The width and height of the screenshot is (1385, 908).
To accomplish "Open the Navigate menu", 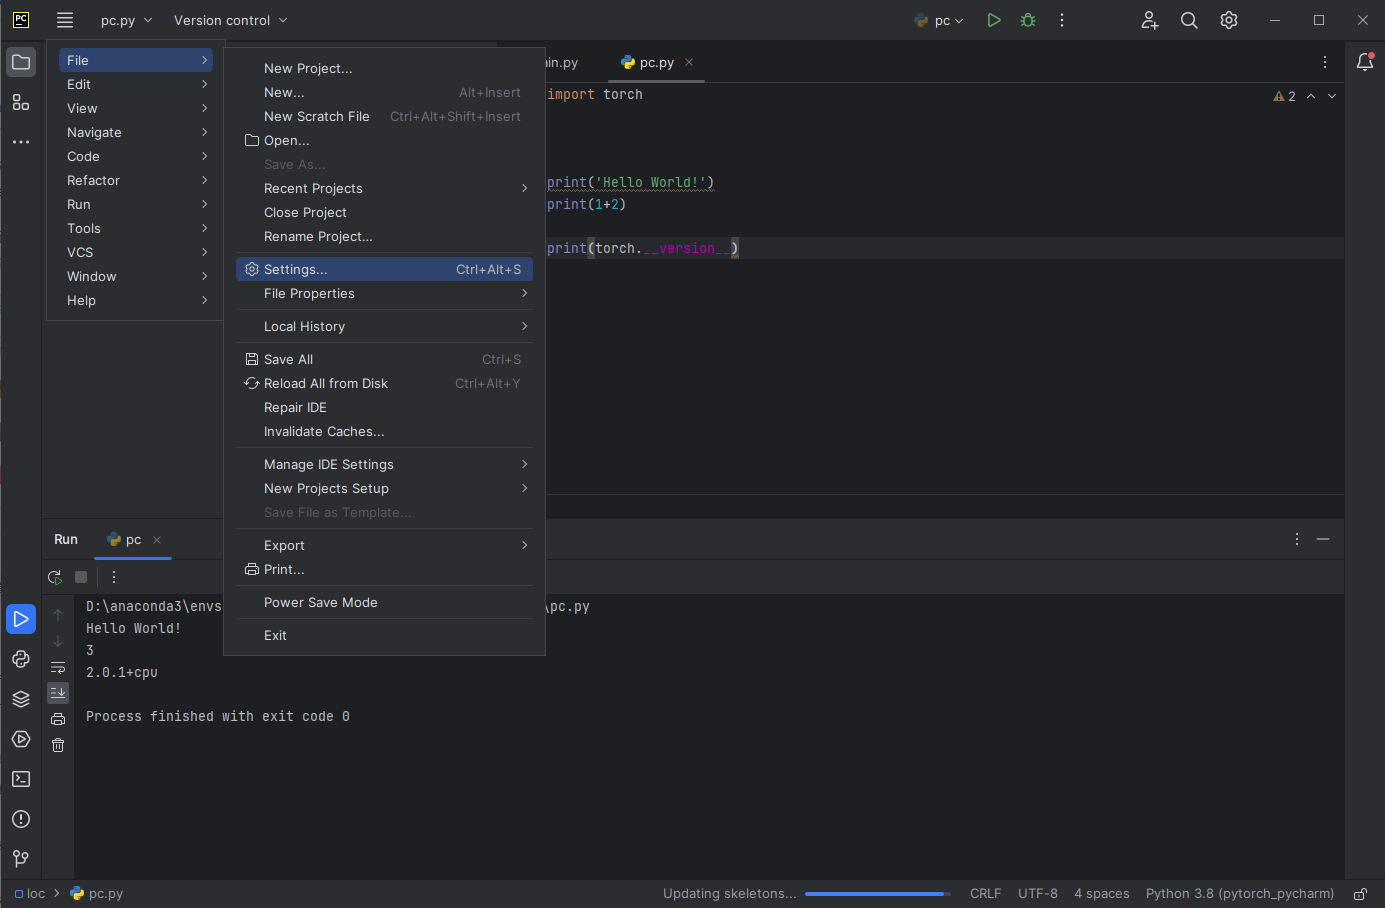I will click(136, 132).
